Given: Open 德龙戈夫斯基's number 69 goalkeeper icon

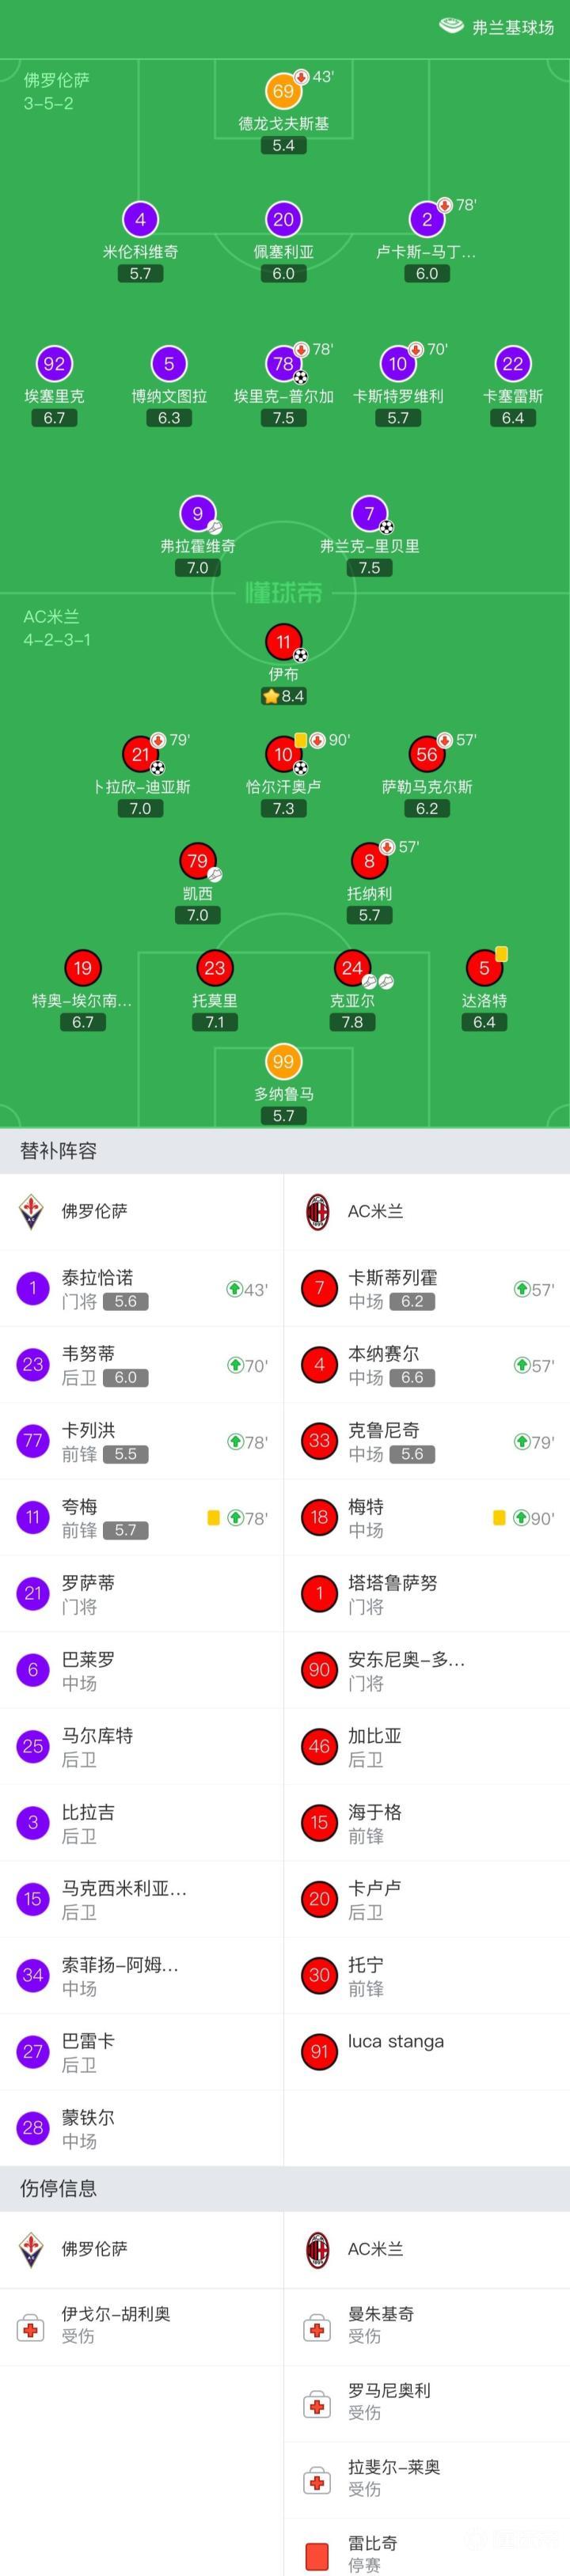Looking at the screenshot, I should (x=283, y=92).
